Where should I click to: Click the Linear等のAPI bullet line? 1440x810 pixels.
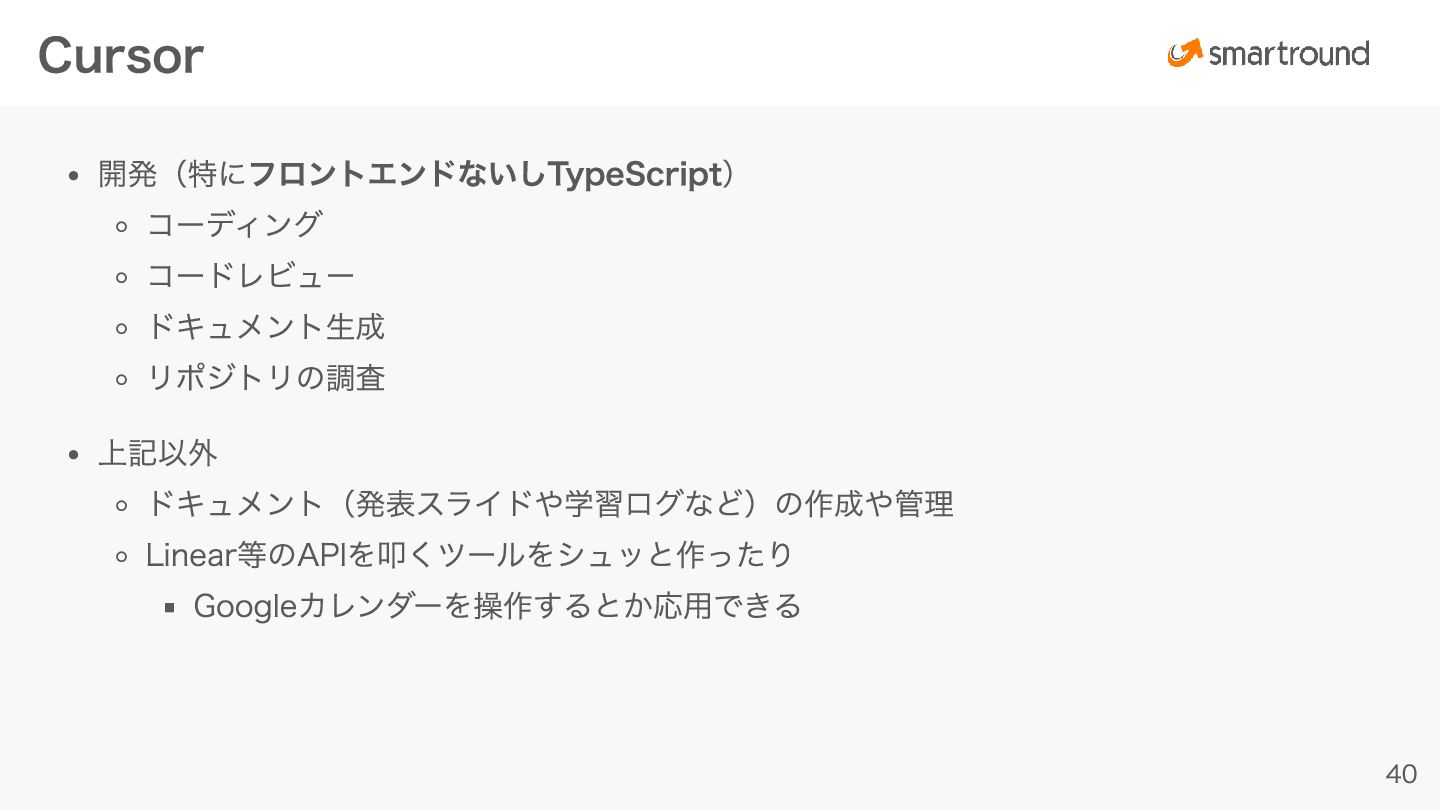(x=470, y=554)
